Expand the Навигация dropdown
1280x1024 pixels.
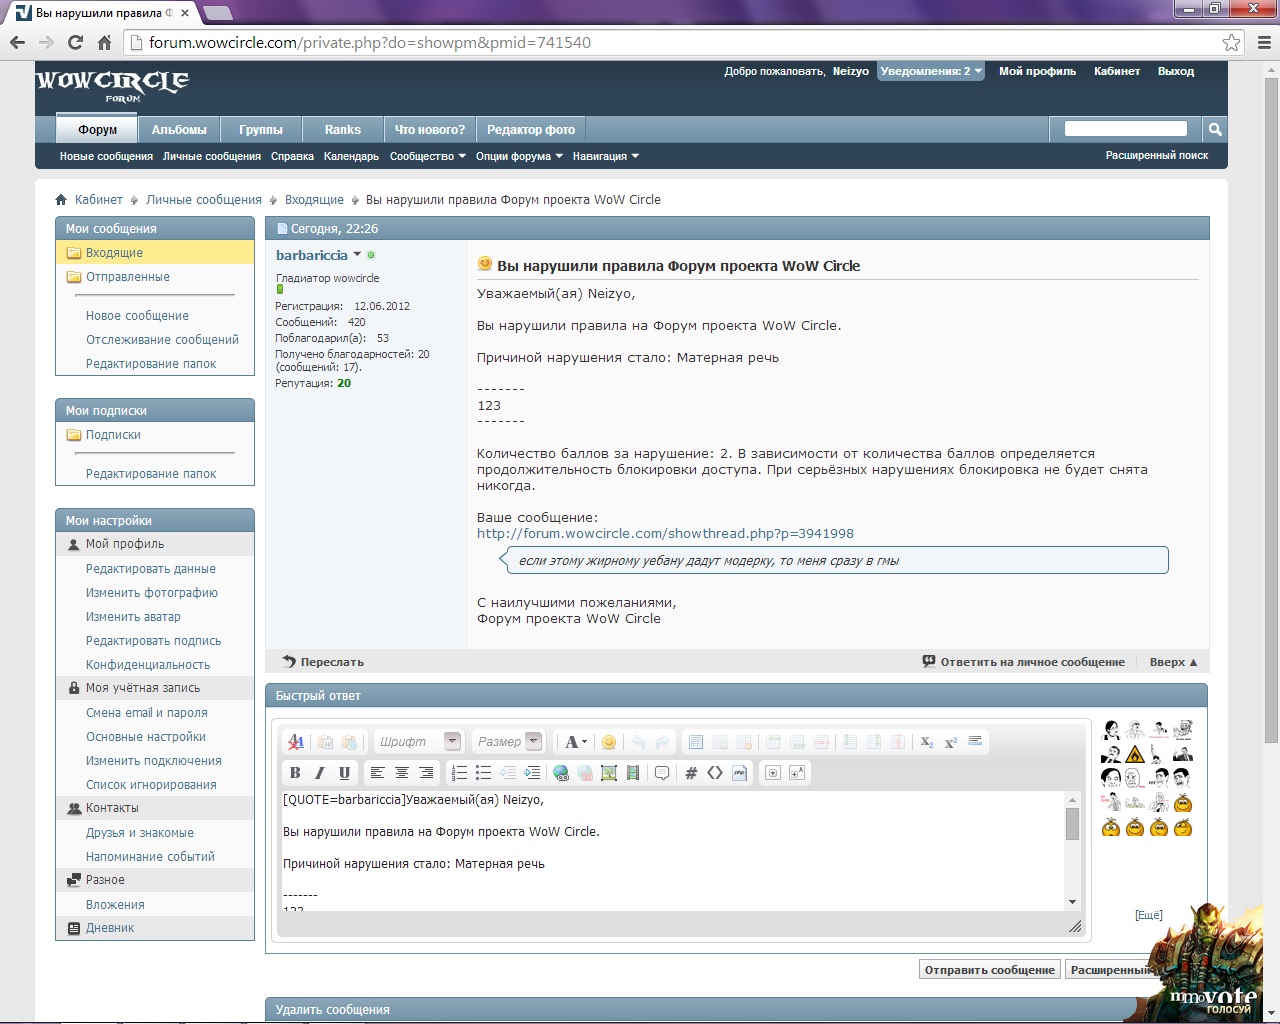pos(606,156)
